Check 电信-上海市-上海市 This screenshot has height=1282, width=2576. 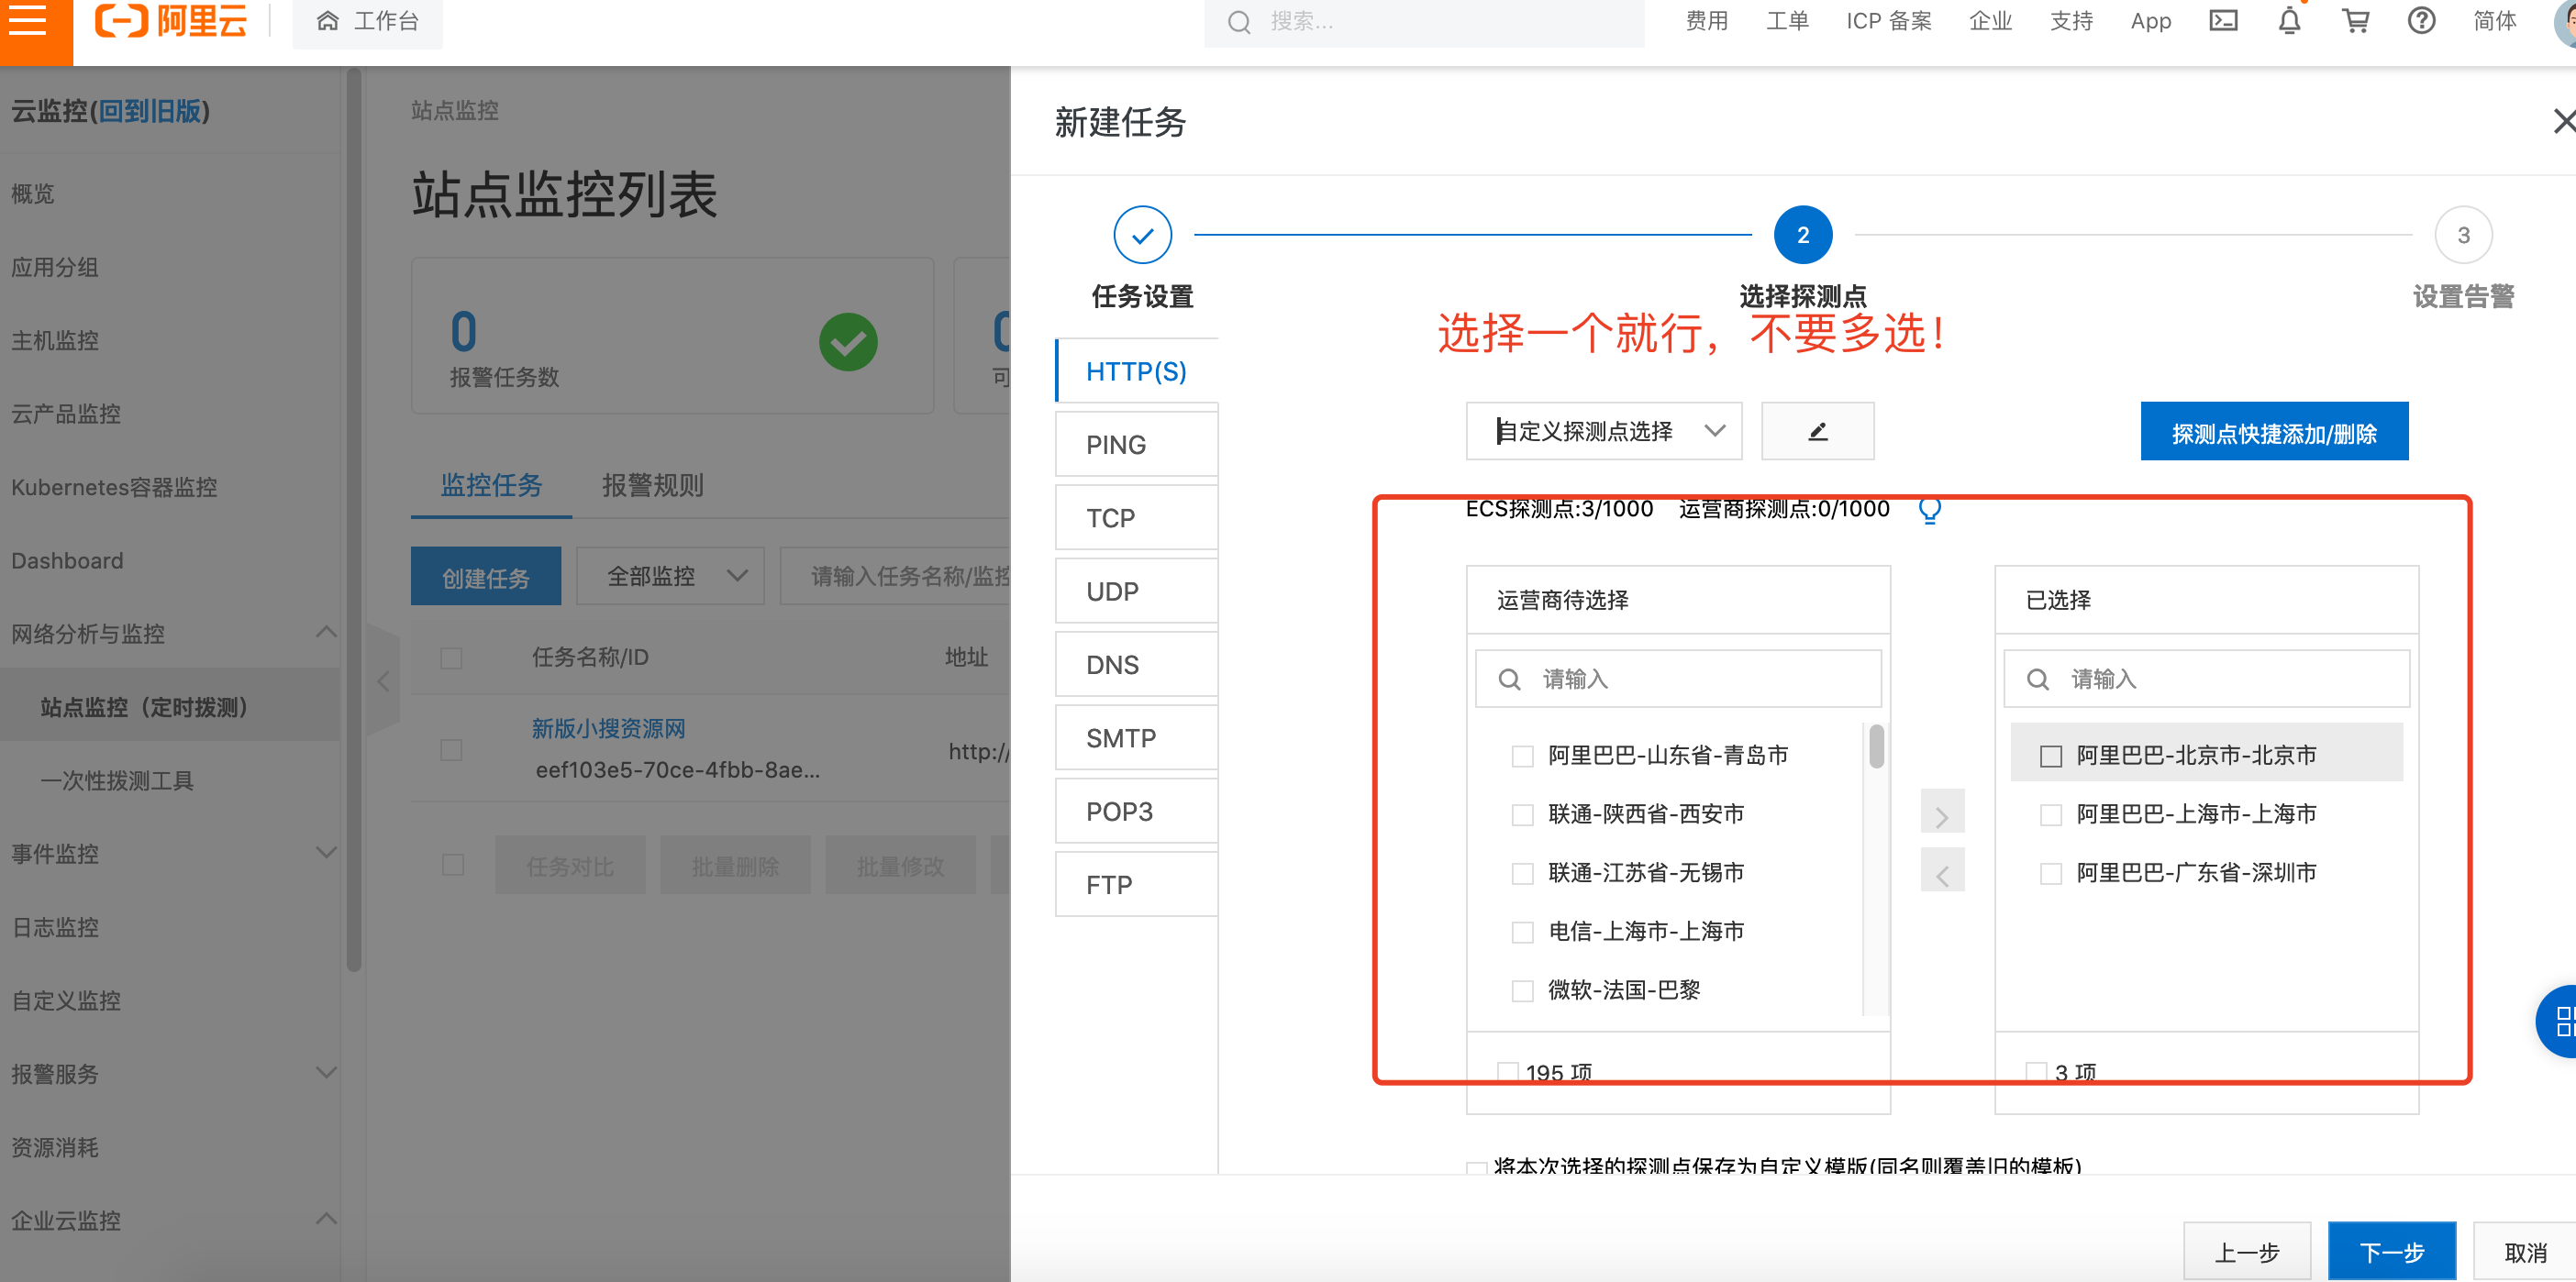click(1522, 932)
